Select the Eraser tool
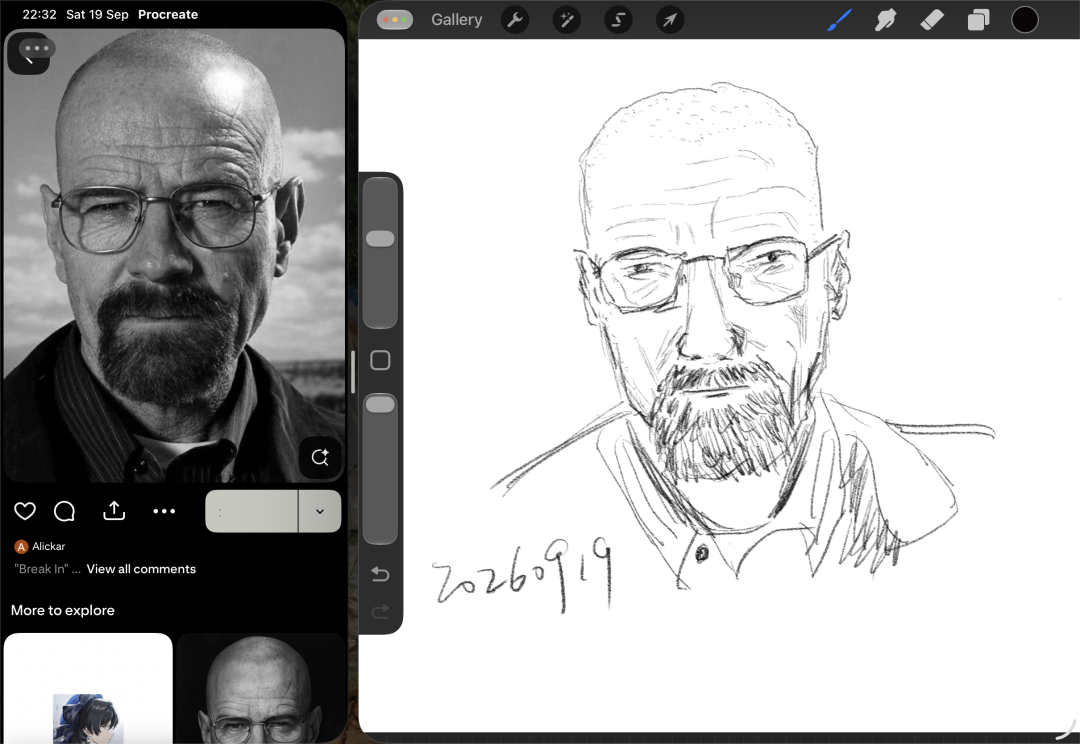This screenshot has width=1080, height=744. point(931,20)
